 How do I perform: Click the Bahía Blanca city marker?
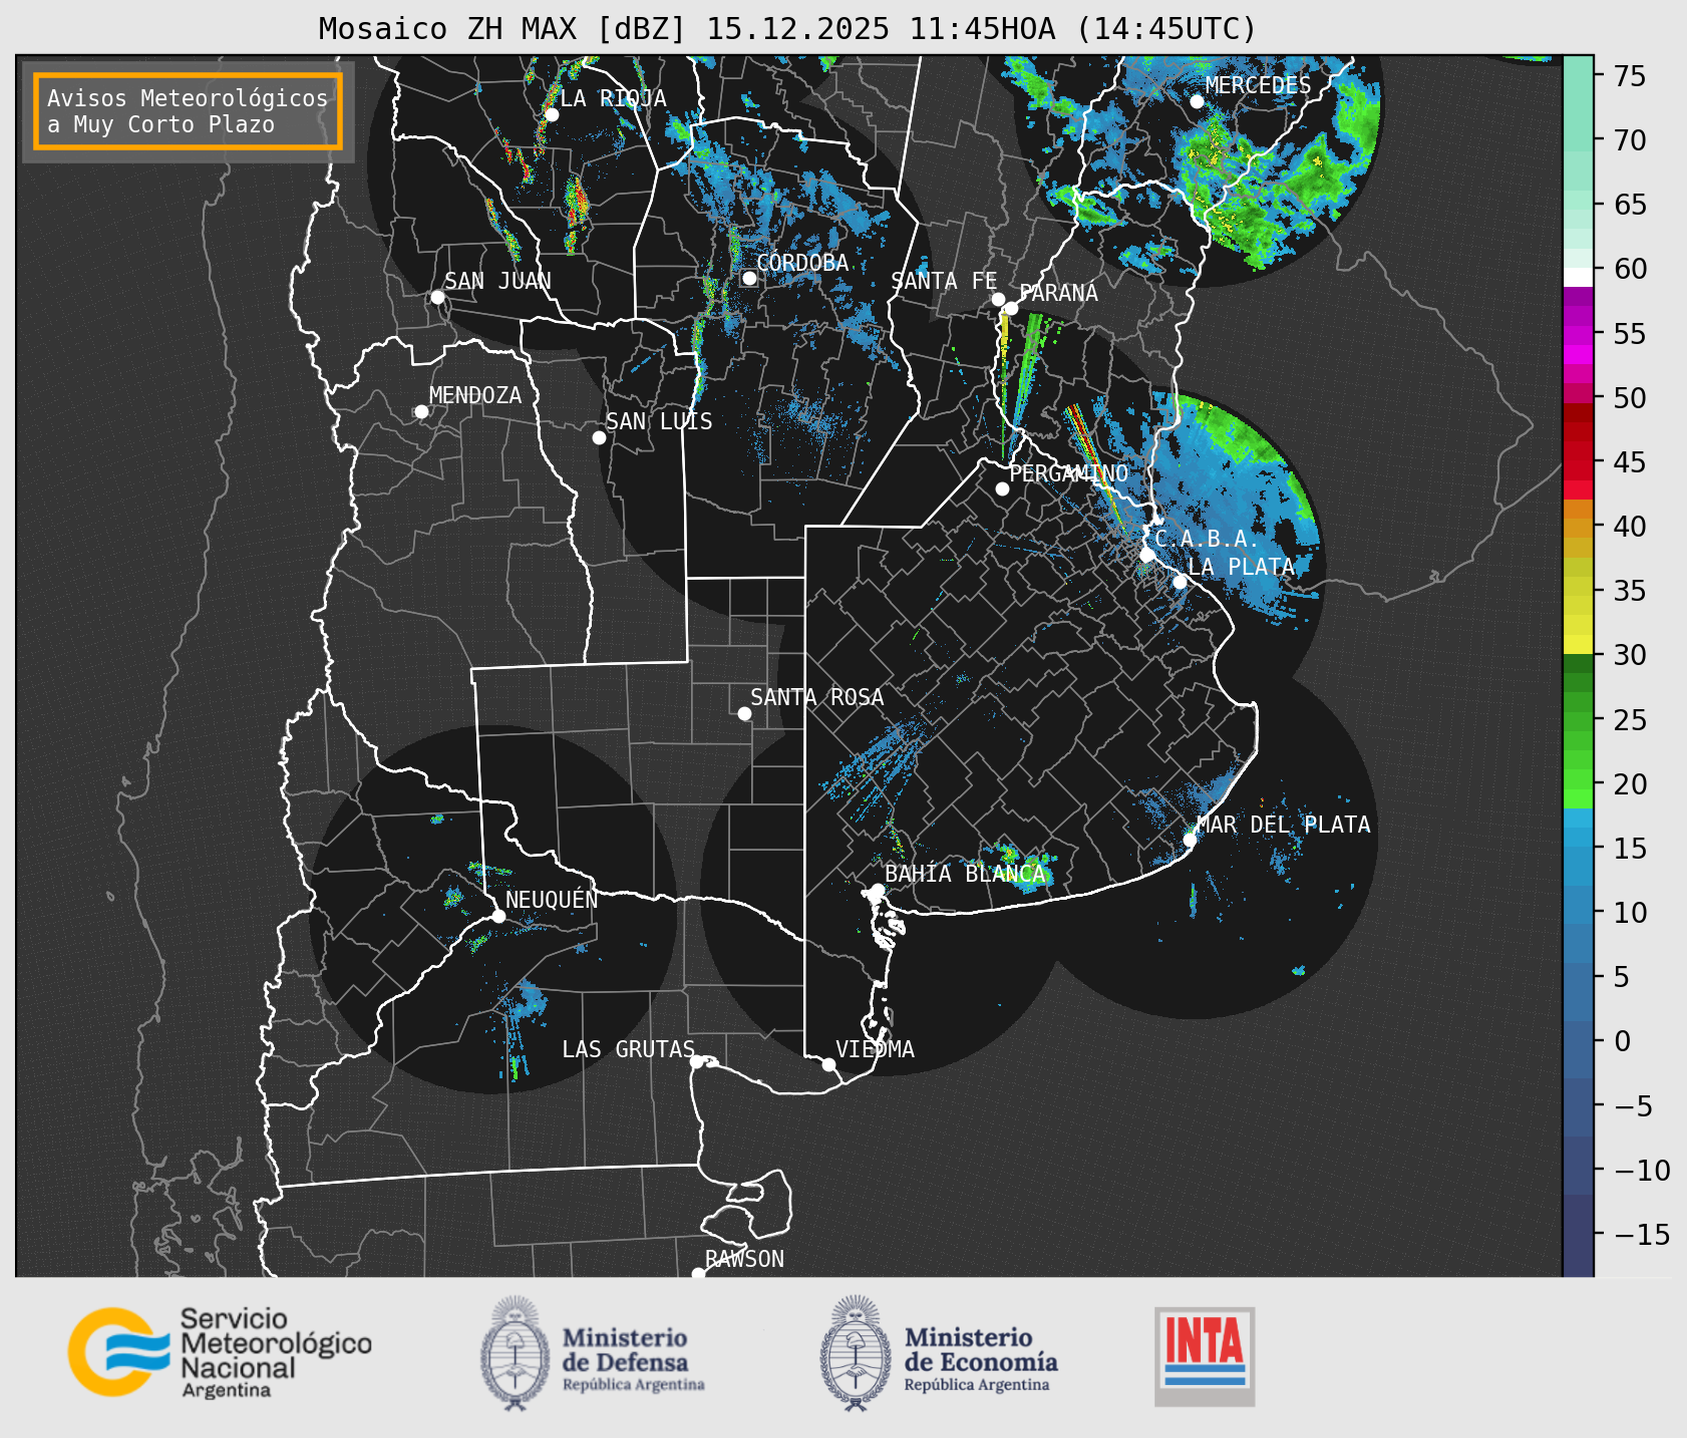[877, 890]
